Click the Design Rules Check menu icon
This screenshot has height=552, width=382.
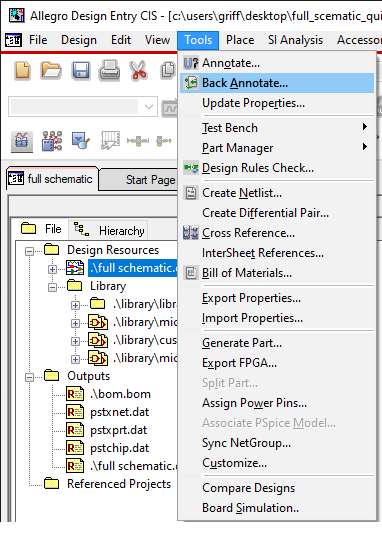(x=191, y=168)
